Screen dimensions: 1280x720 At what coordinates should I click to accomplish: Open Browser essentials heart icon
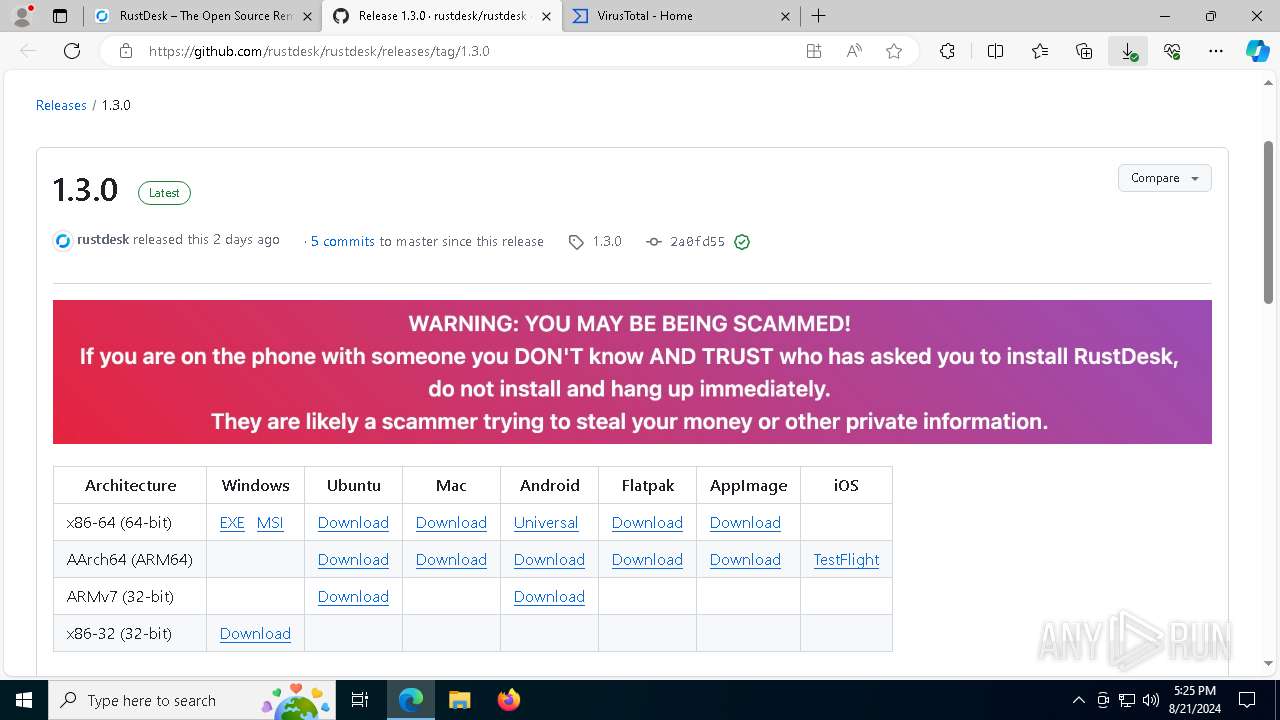(1172, 51)
